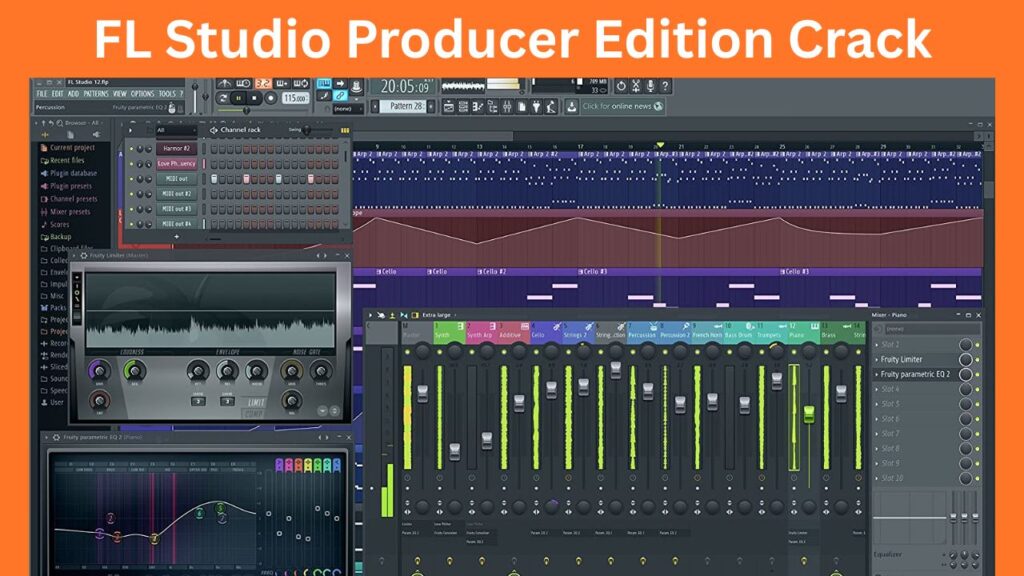Click the purple Loudness gain knob
The width and height of the screenshot is (1024, 576).
[x=99, y=371]
